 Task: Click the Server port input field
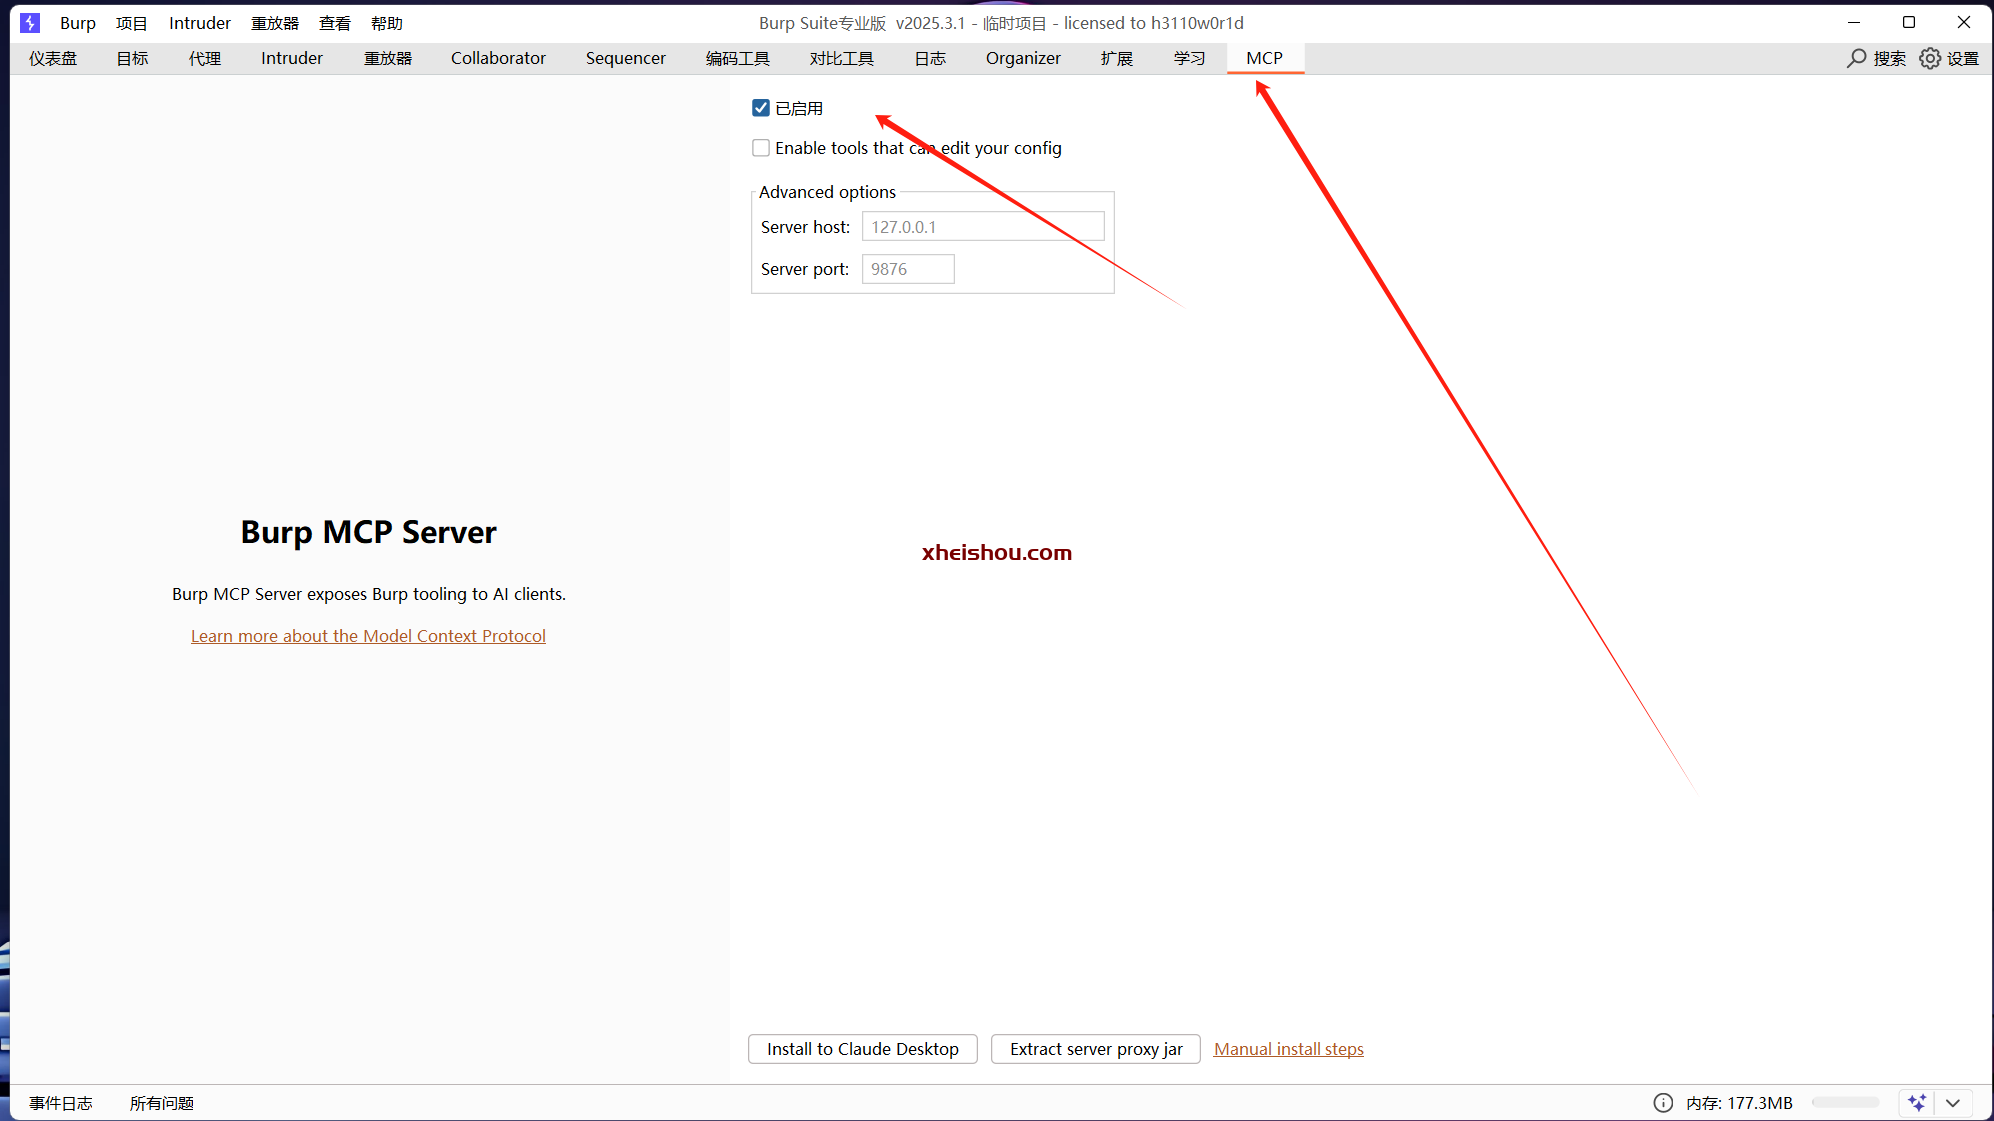pyautogui.click(x=908, y=269)
